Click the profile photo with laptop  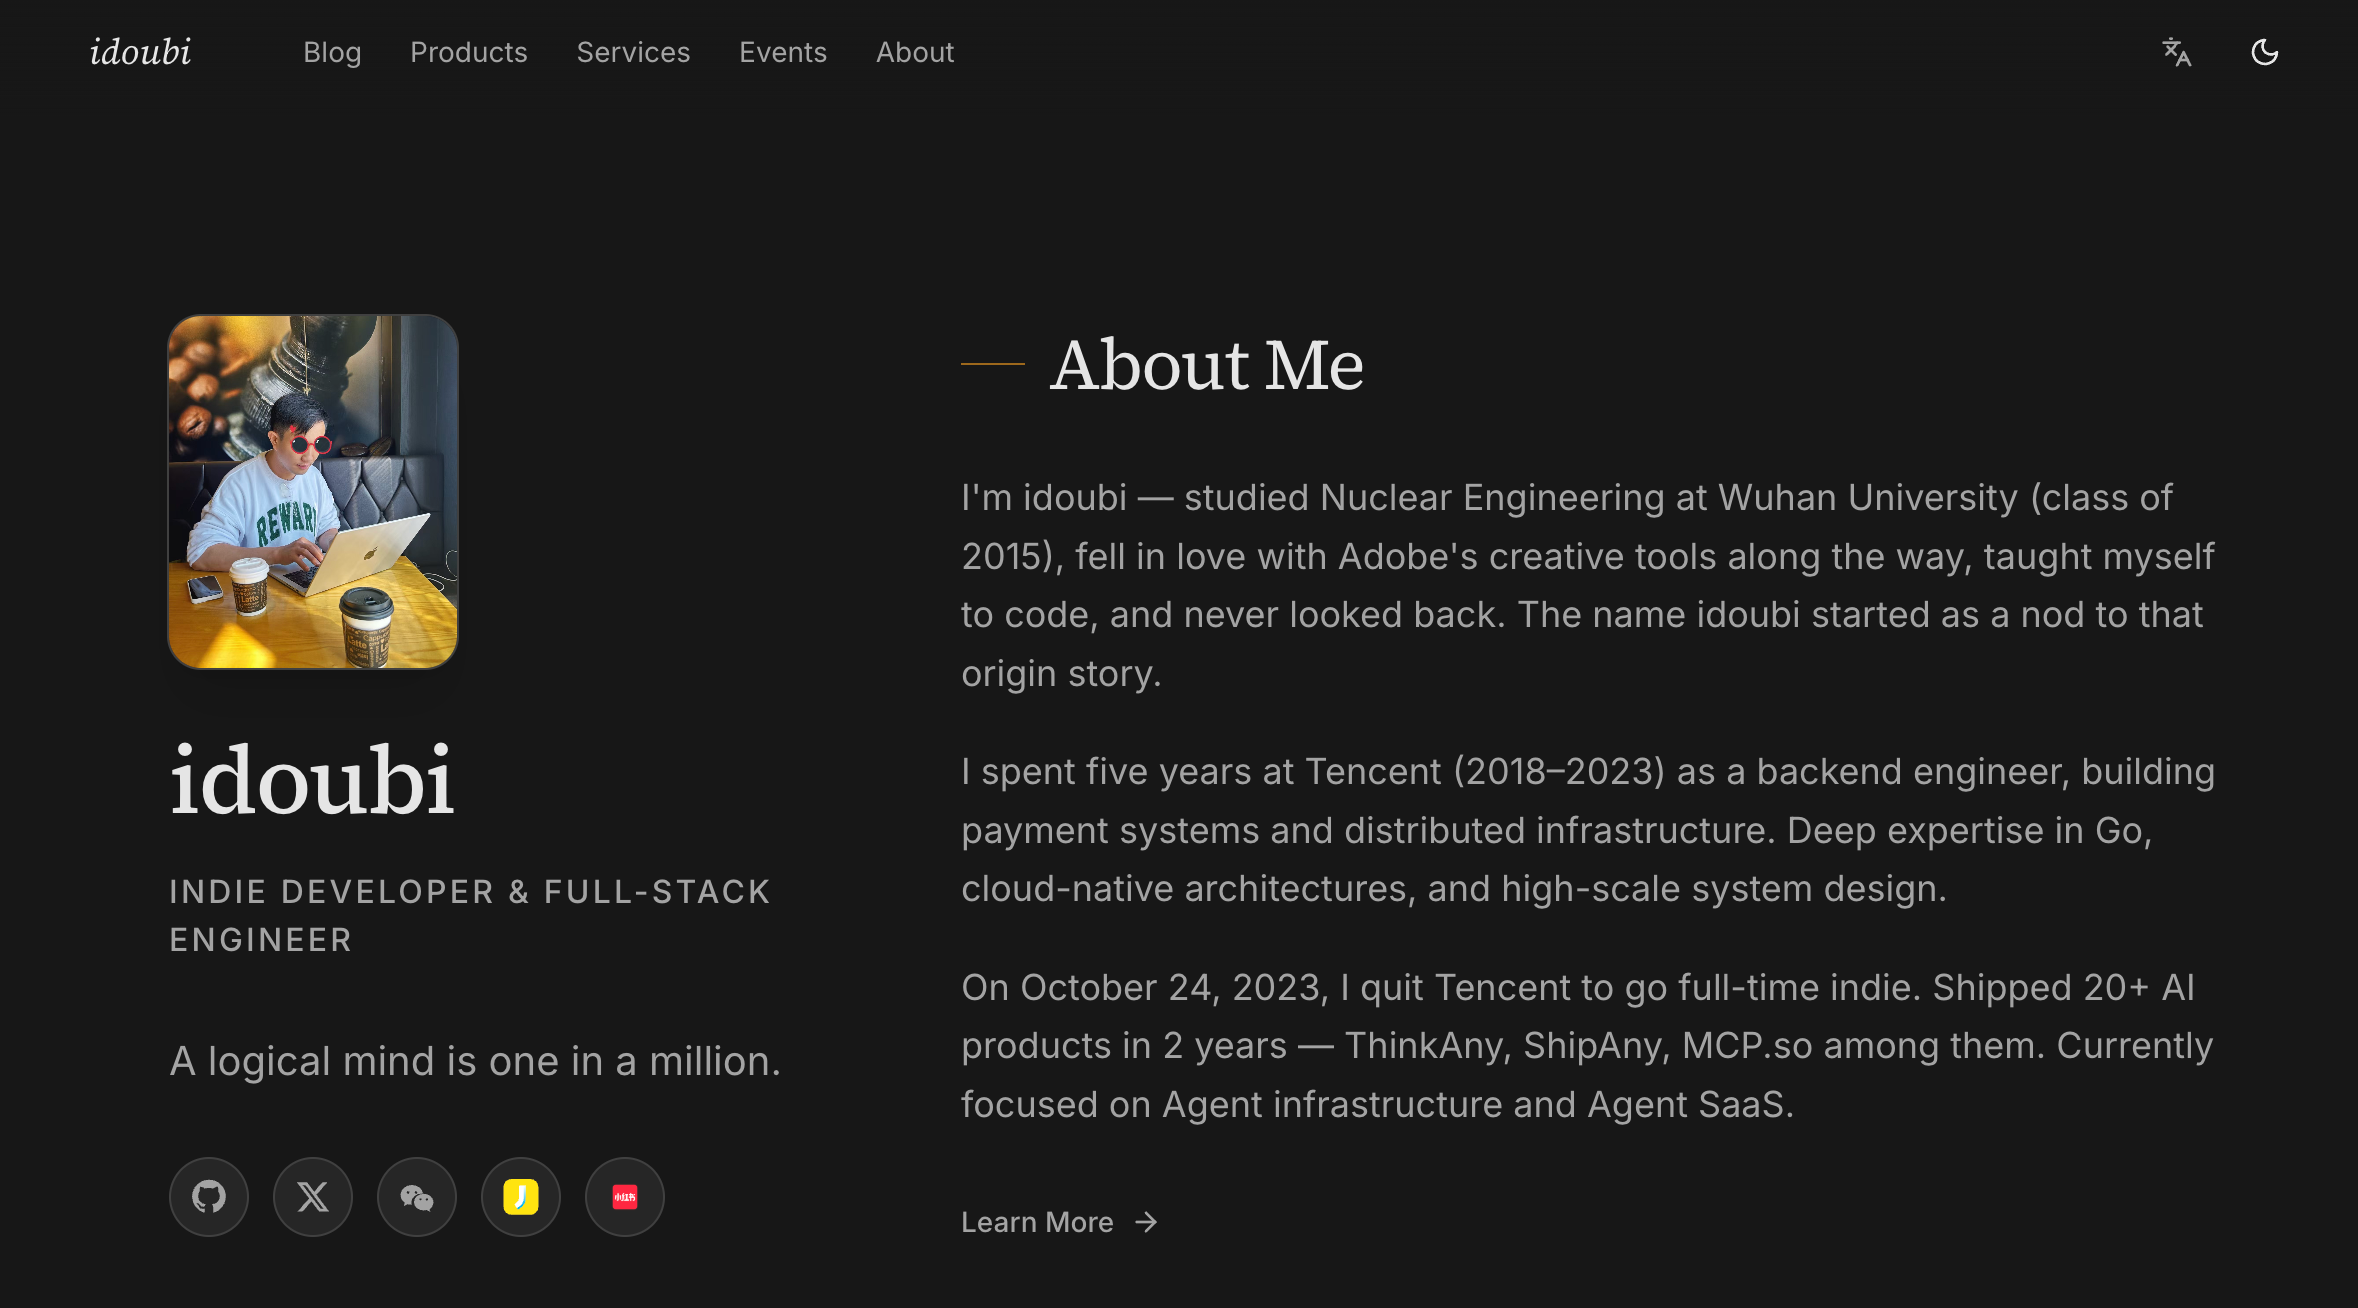click(313, 492)
